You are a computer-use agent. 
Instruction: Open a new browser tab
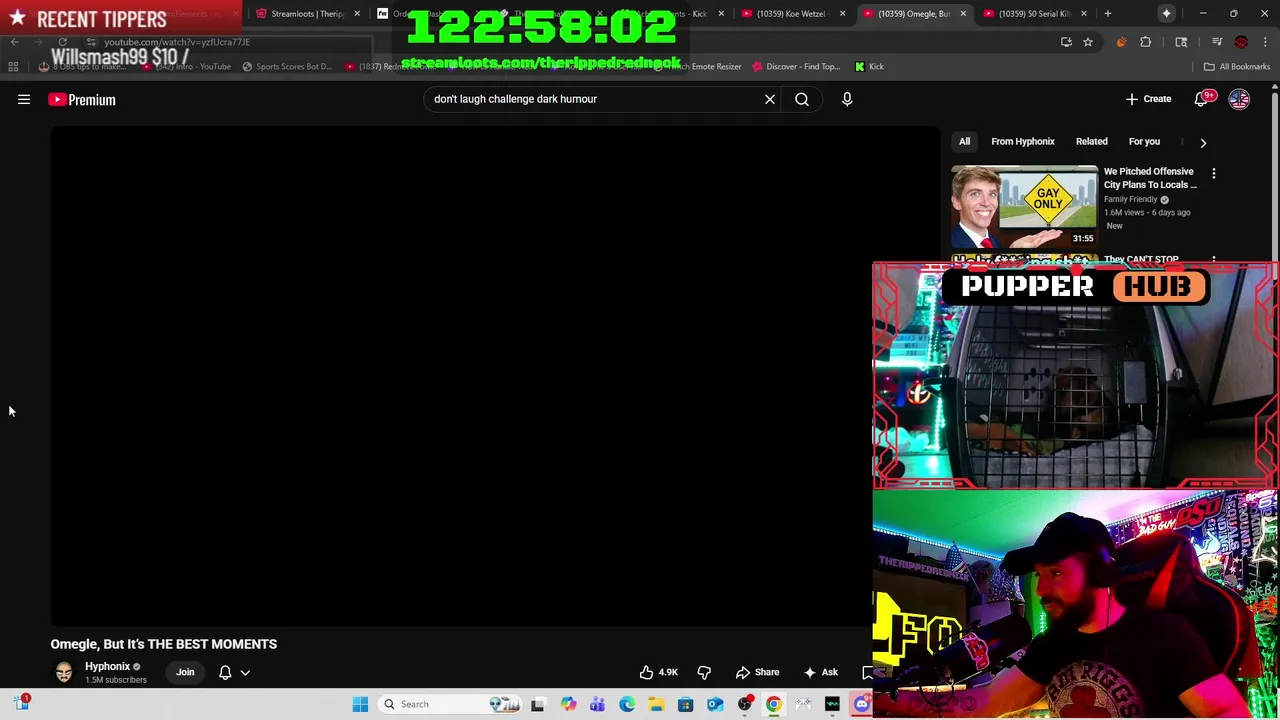[1108, 14]
